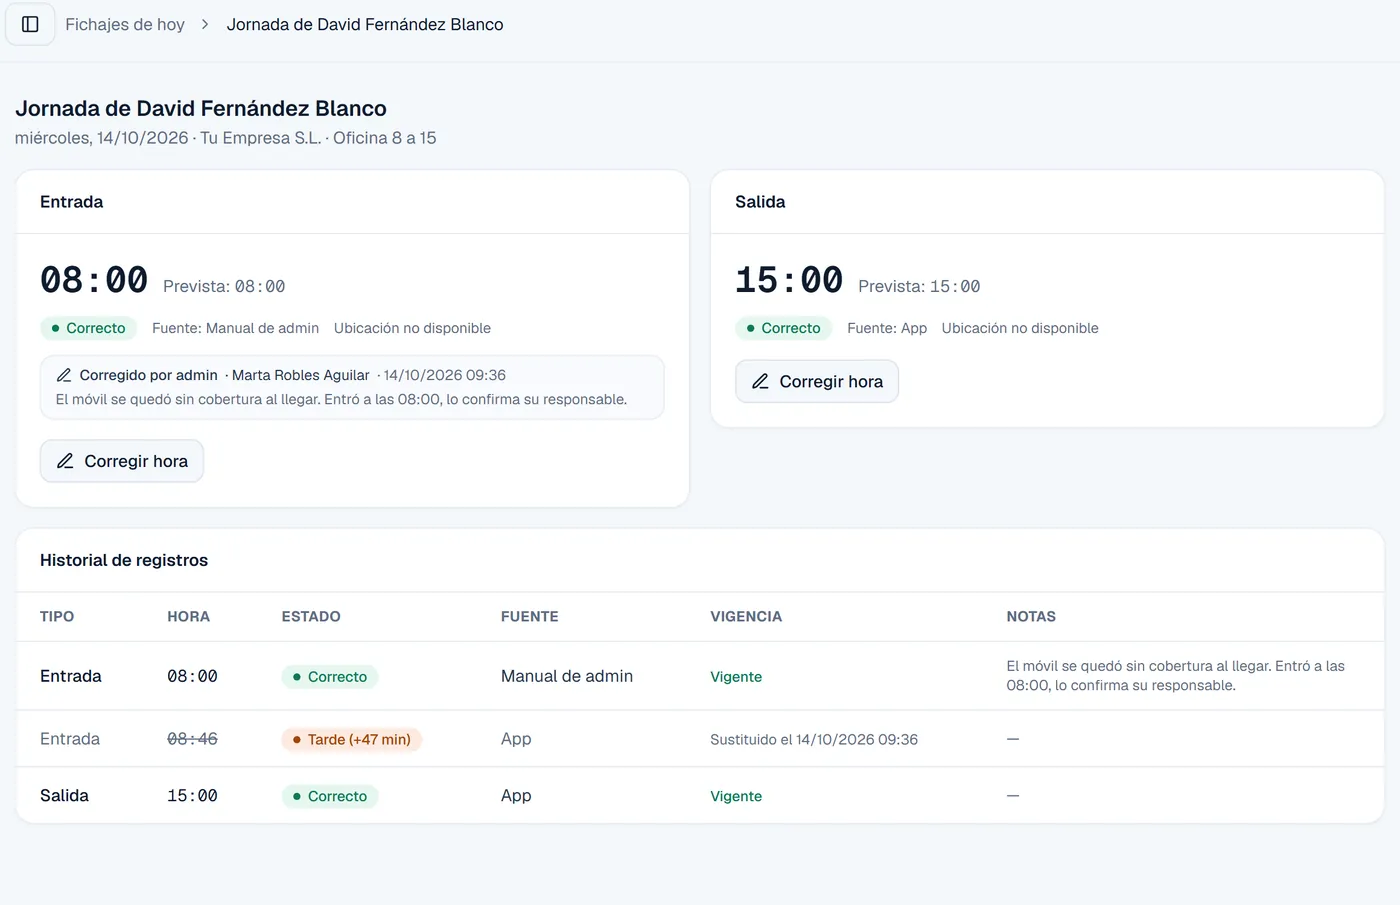
Task: Click Corregir hora button in Salida card
Action: [x=817, y=381]
